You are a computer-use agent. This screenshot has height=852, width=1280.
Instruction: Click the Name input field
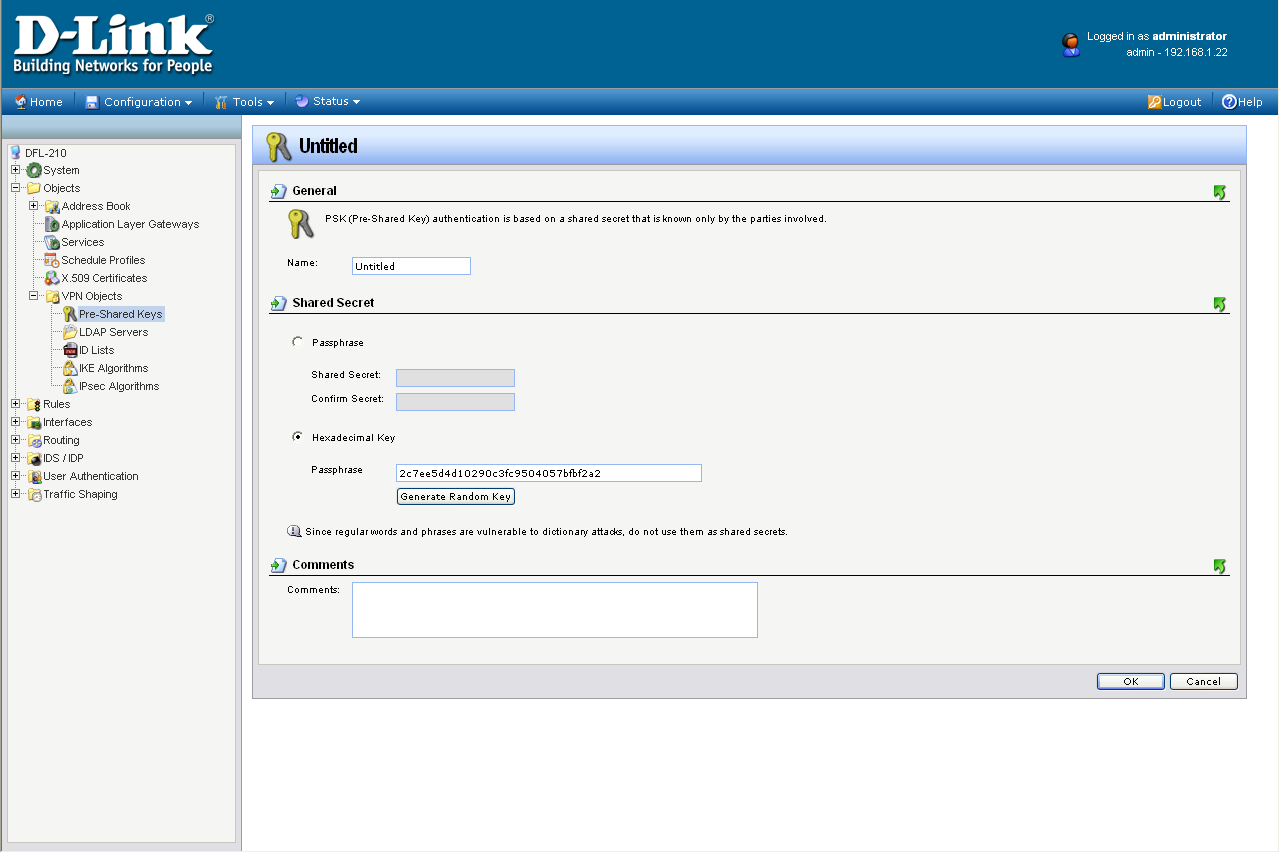click(411, 266)
